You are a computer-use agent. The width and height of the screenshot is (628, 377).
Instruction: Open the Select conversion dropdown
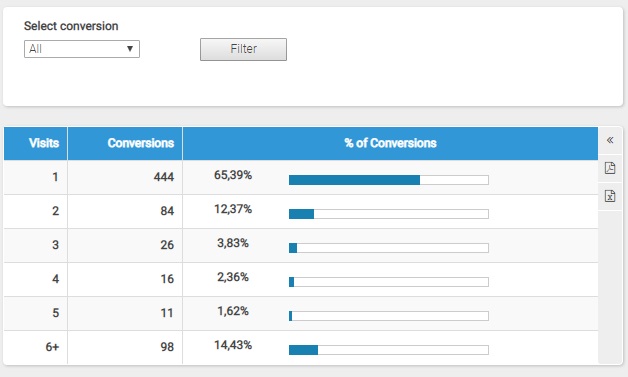coord(82,49)
